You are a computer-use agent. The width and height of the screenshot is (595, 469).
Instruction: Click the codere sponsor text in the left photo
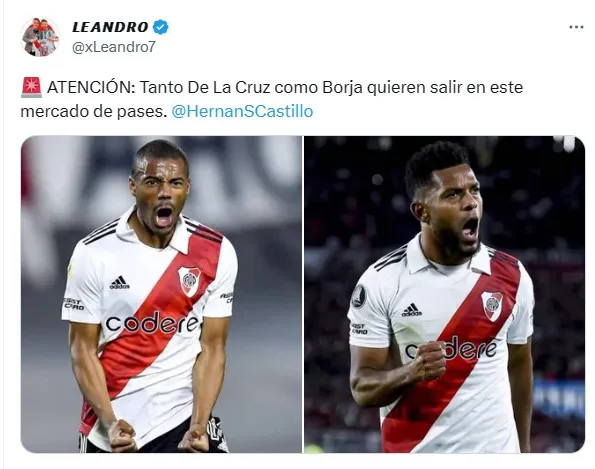152,323
